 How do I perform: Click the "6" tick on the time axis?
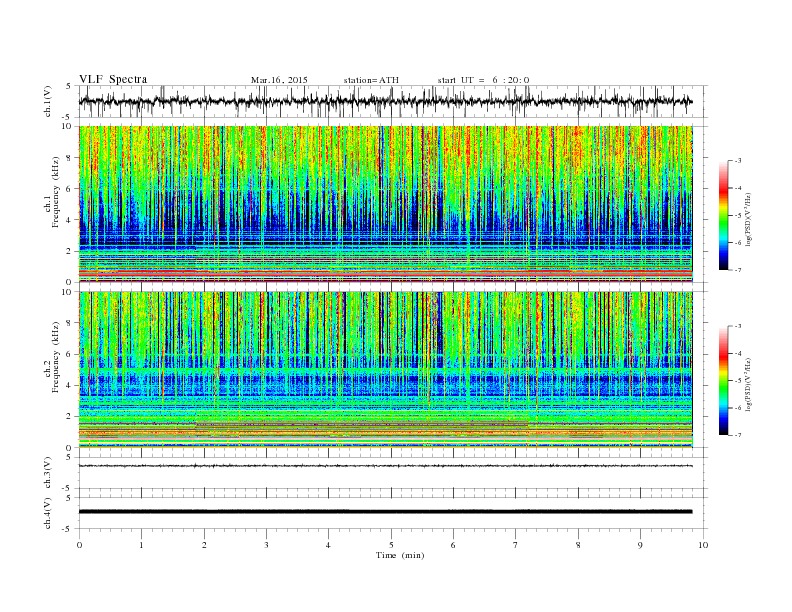tap(454, 545)
